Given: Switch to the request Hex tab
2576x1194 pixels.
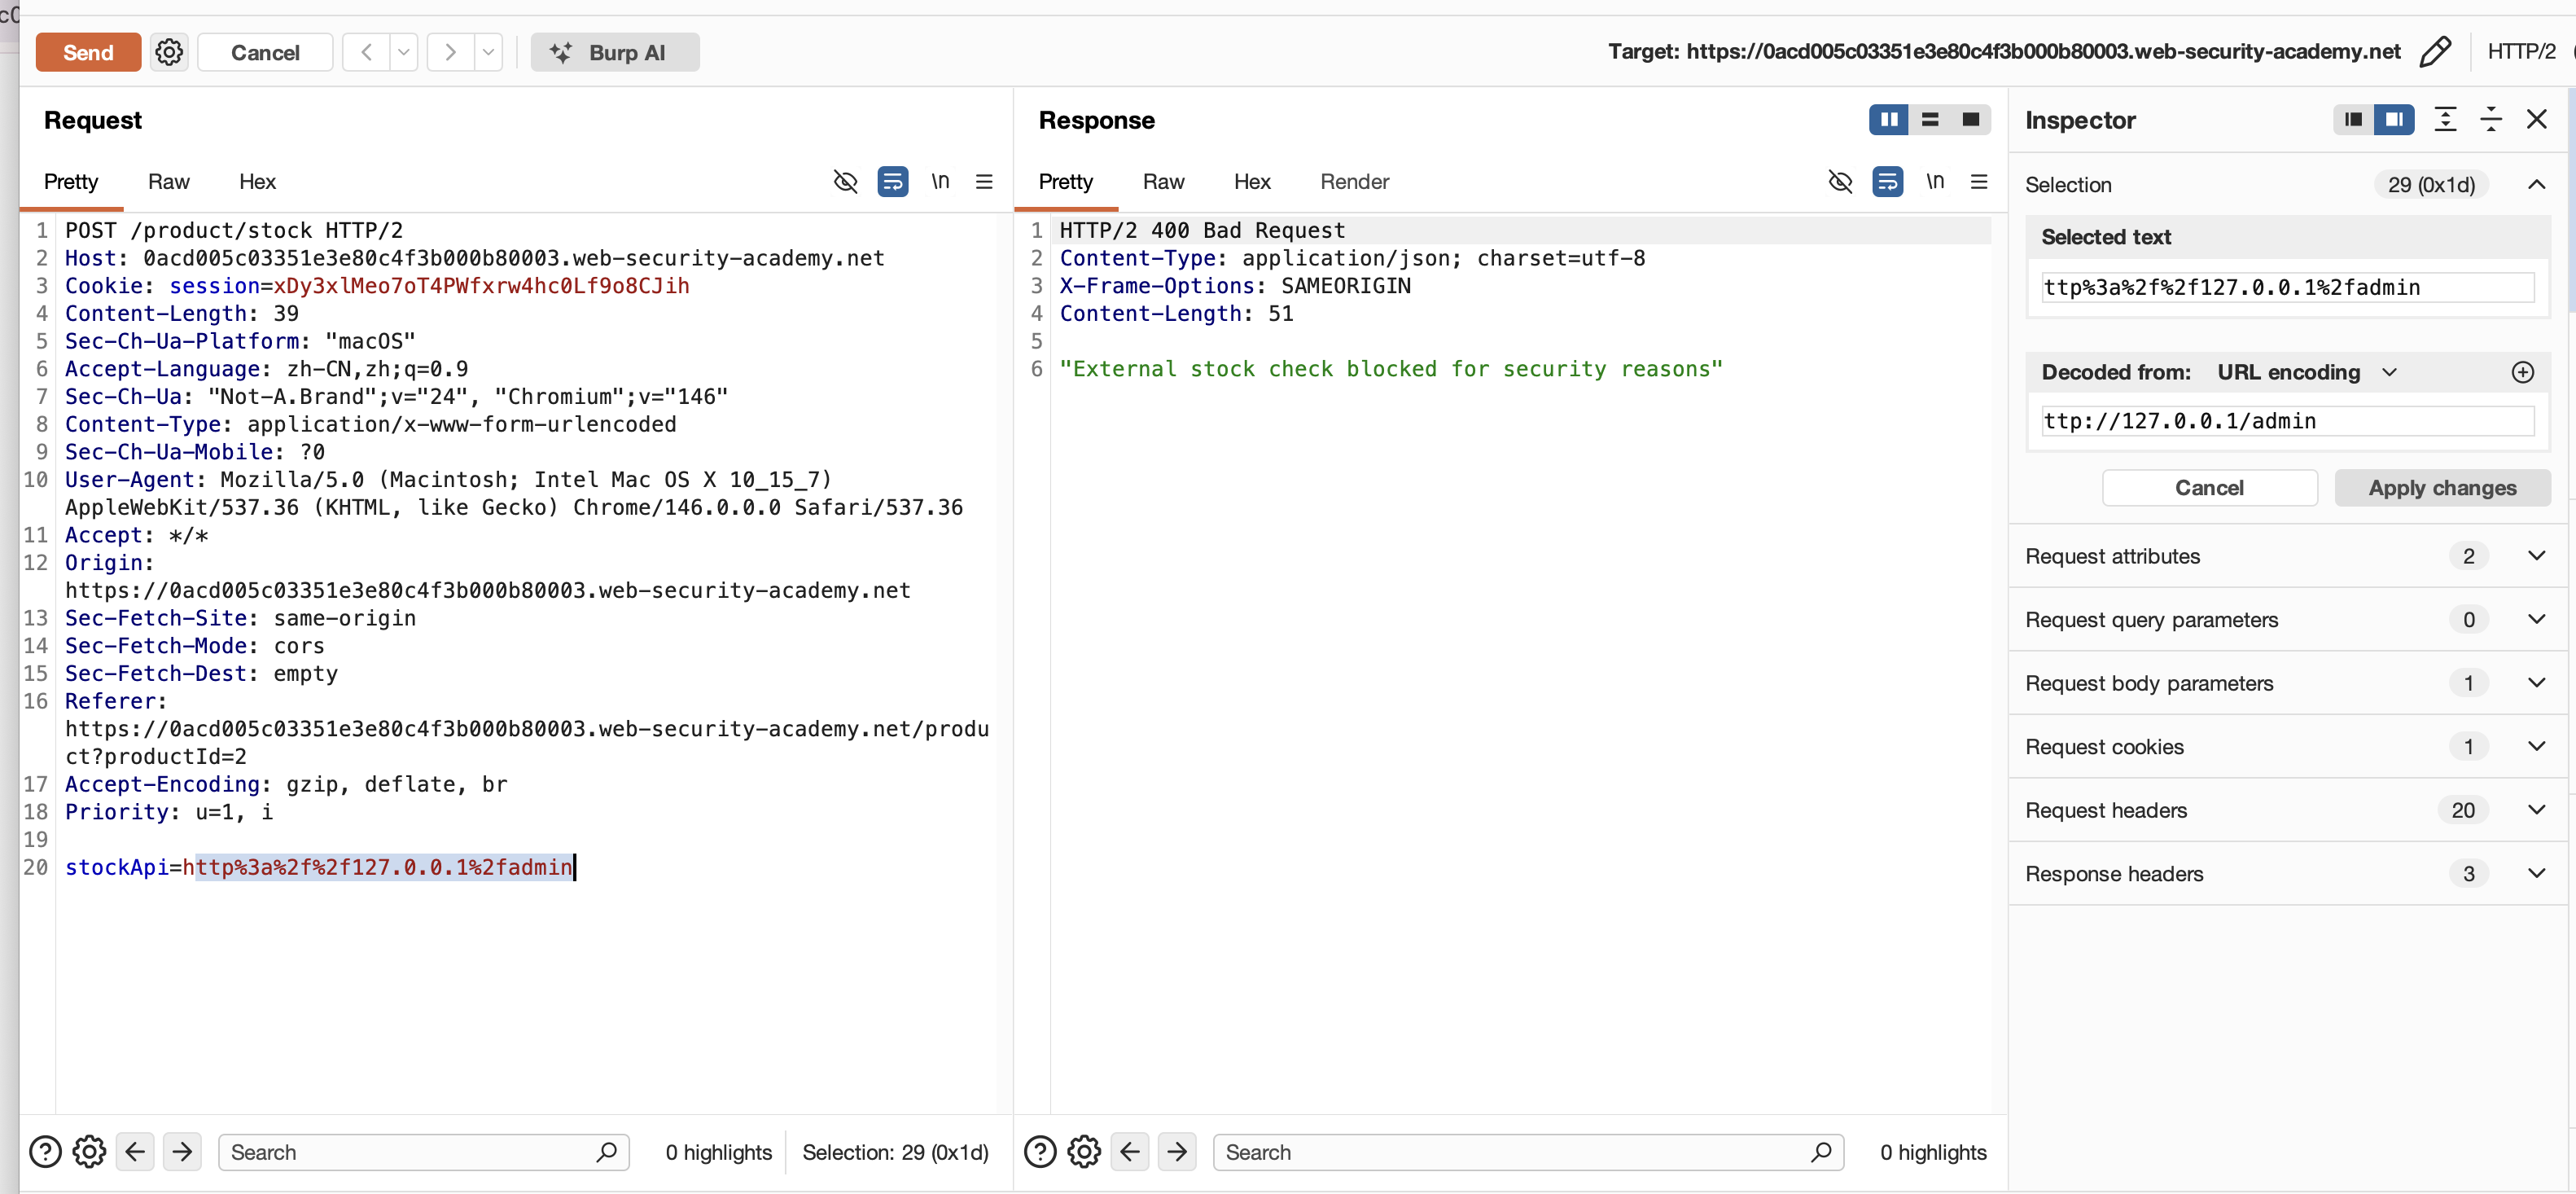Looking at the screenshot, I should (x=257, y=182).
